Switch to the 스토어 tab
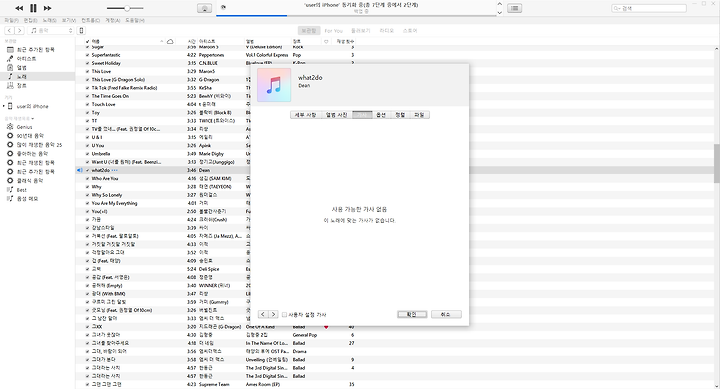Screen dimensions: 720x389 point(410,31)
